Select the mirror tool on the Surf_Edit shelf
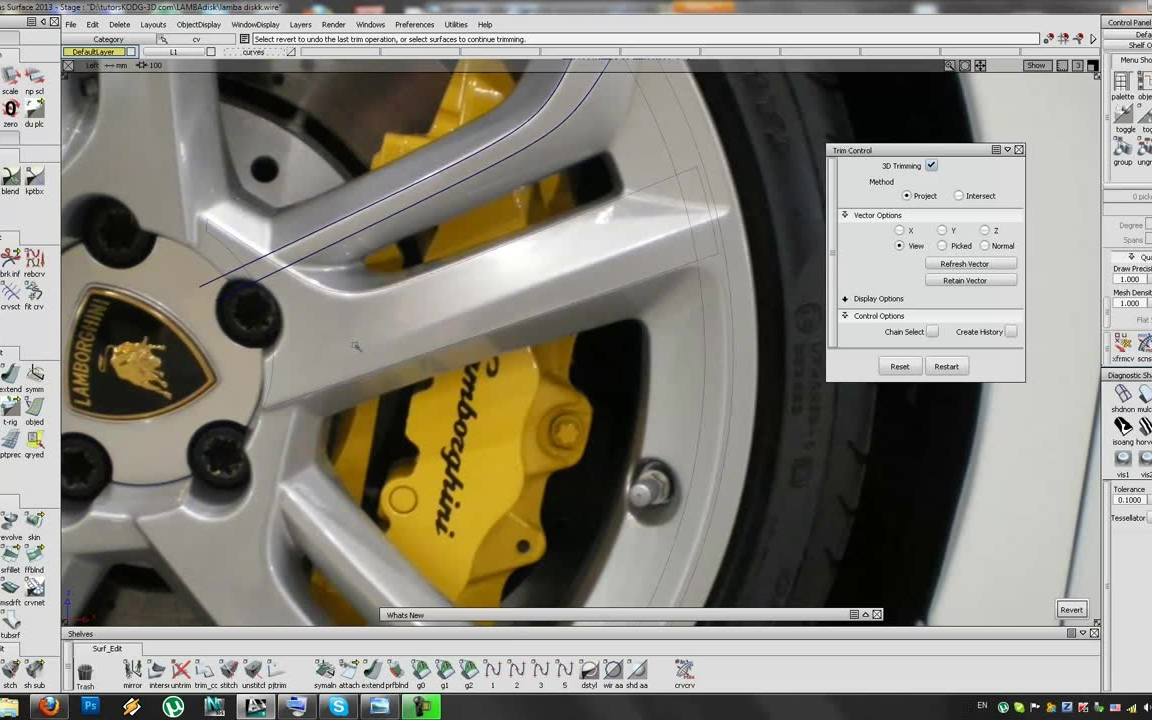Image resolution: width=1152 pixels, height=720 pixels. 132,670
